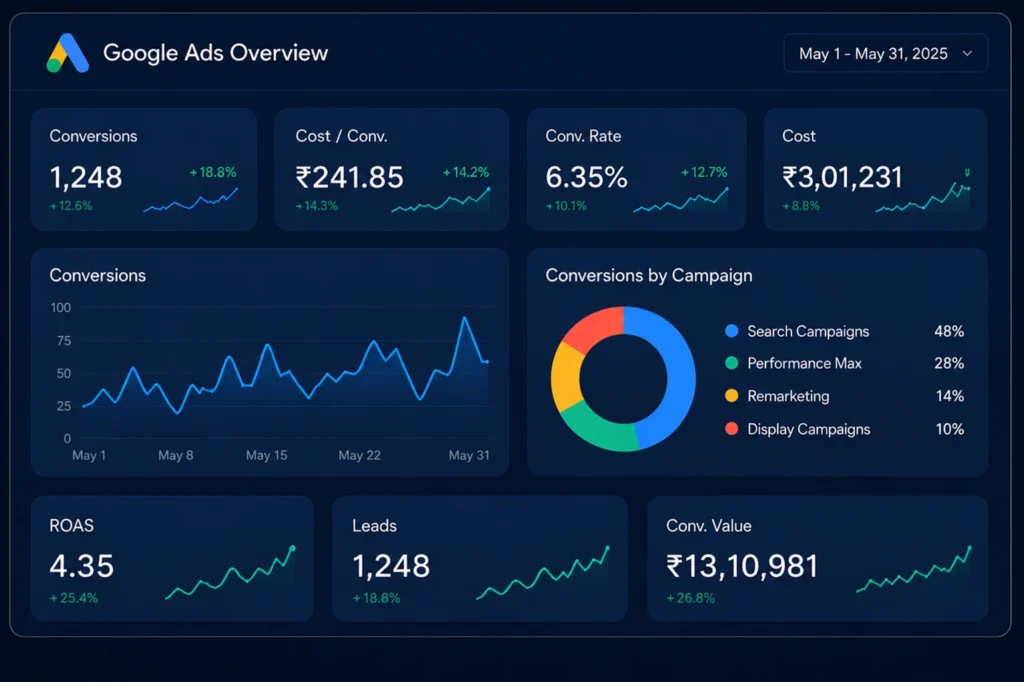Select the Conversions 1,248 metric value
This screenshot has height=682, width=1024.
[x=86, y=177]
